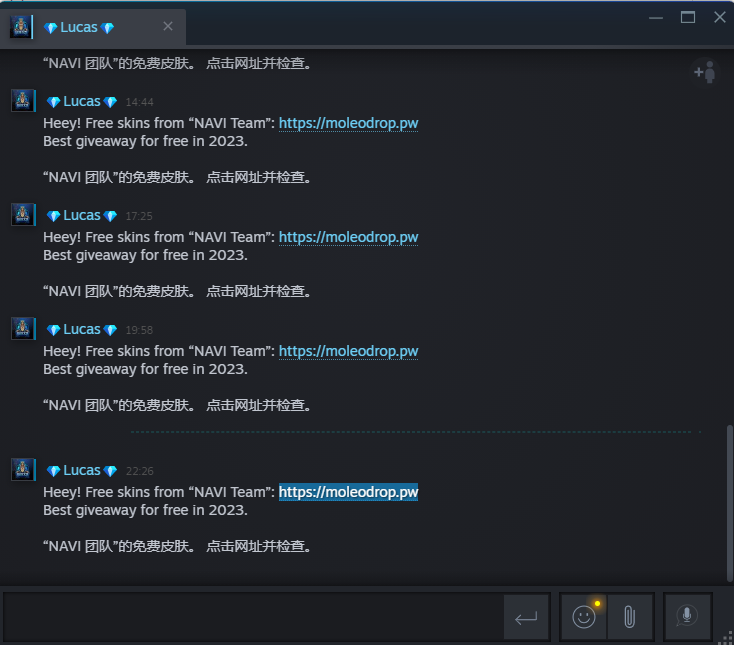This screenshot has width=734, height=645.
Task: Click the window resize grip corner
Action: [727, 638]
